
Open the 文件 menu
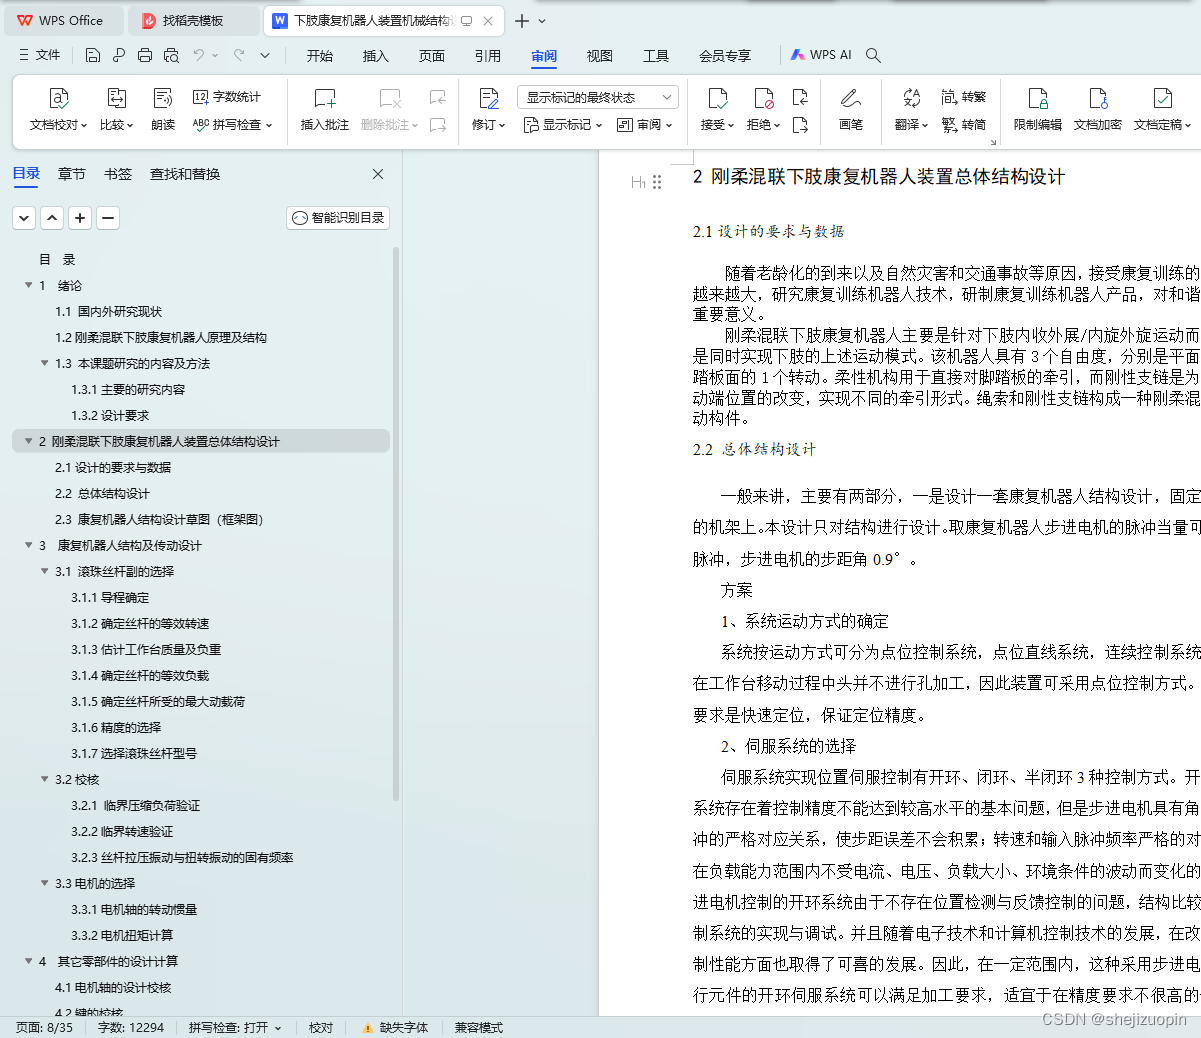(x=40, y=55)
